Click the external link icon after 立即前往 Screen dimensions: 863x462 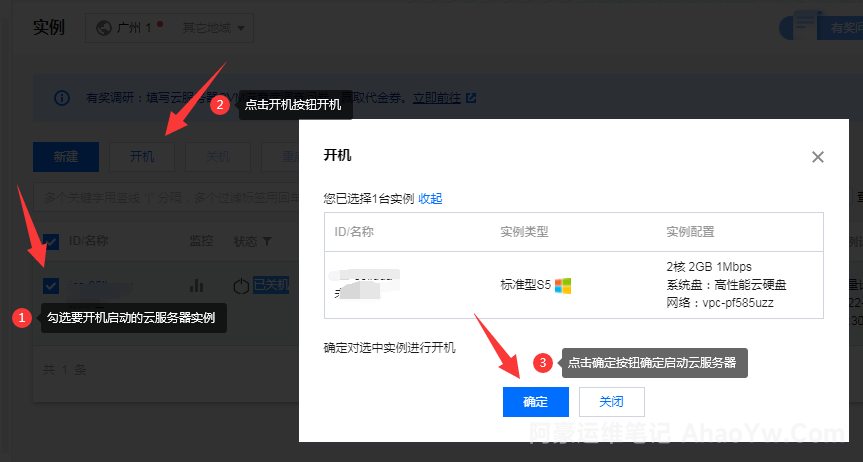point(471,98)
